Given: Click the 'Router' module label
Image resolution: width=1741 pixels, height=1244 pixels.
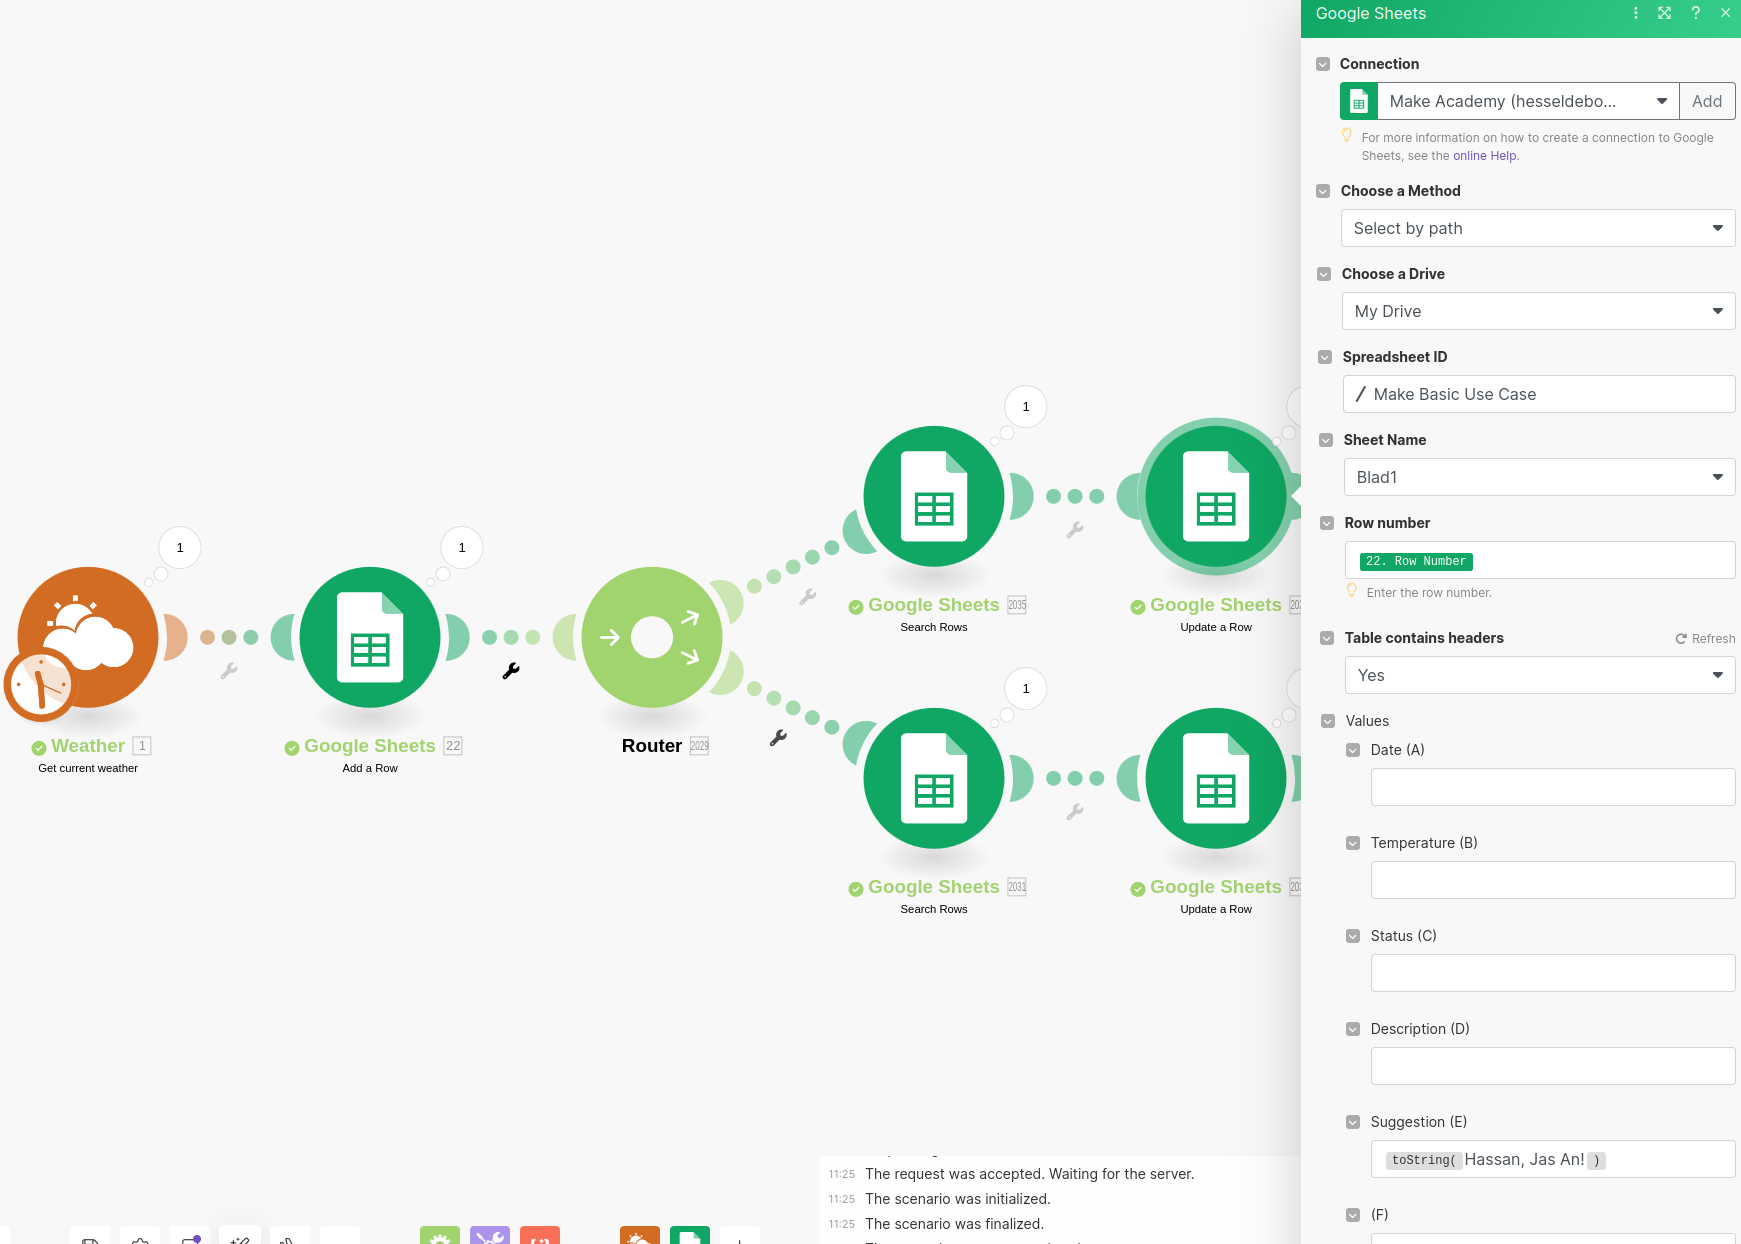Looking at the screenshot, I should (x=652, y=746).
